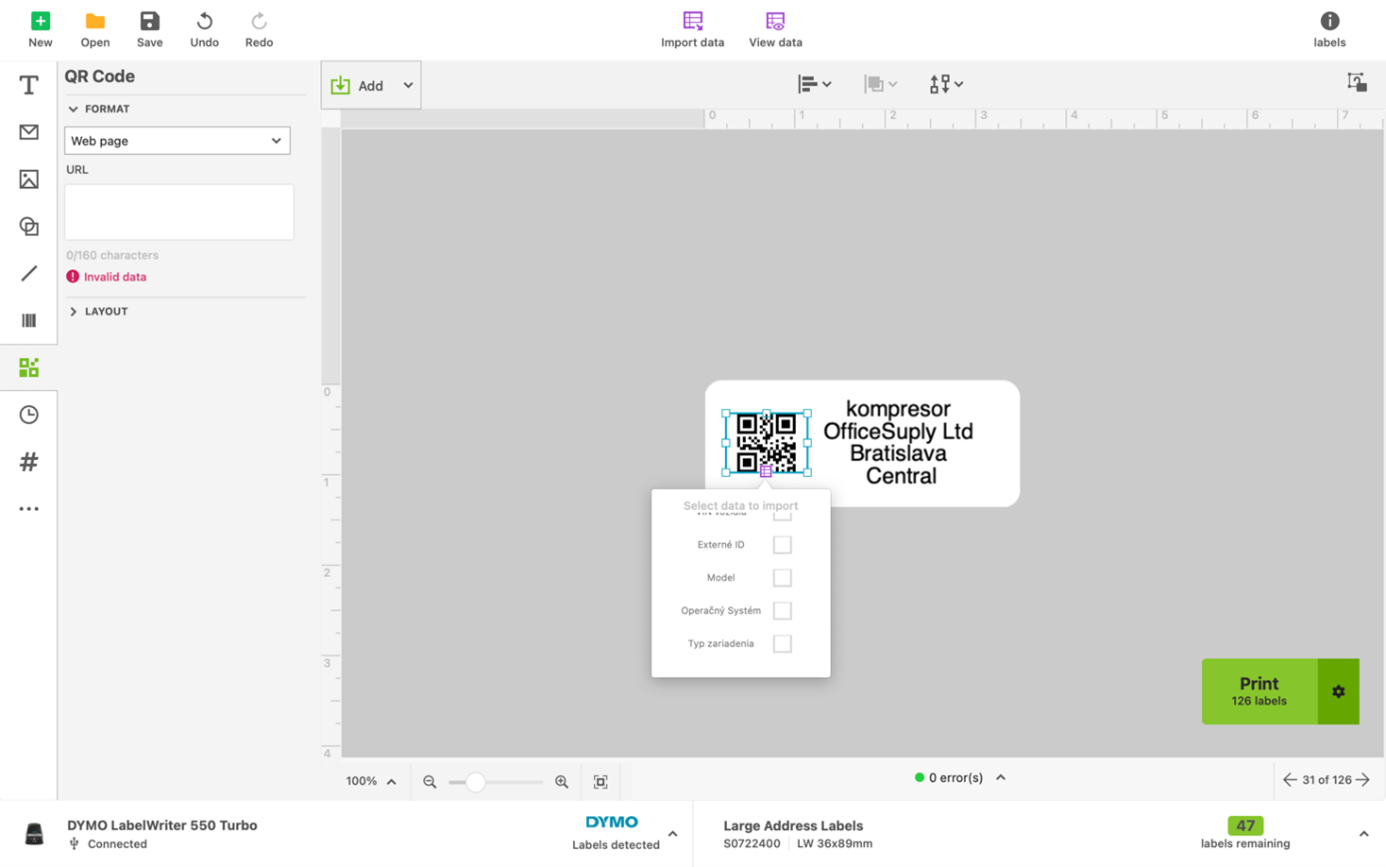Screen dimensions: 1386x867
Task: Open Import data
Action: point(692,29)
